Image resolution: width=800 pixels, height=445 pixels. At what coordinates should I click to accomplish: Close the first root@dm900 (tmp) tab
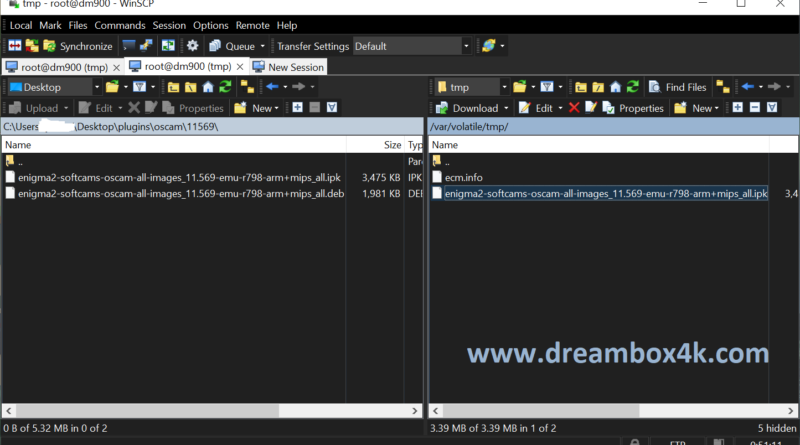pyautogui.click(x=116, y=67)
